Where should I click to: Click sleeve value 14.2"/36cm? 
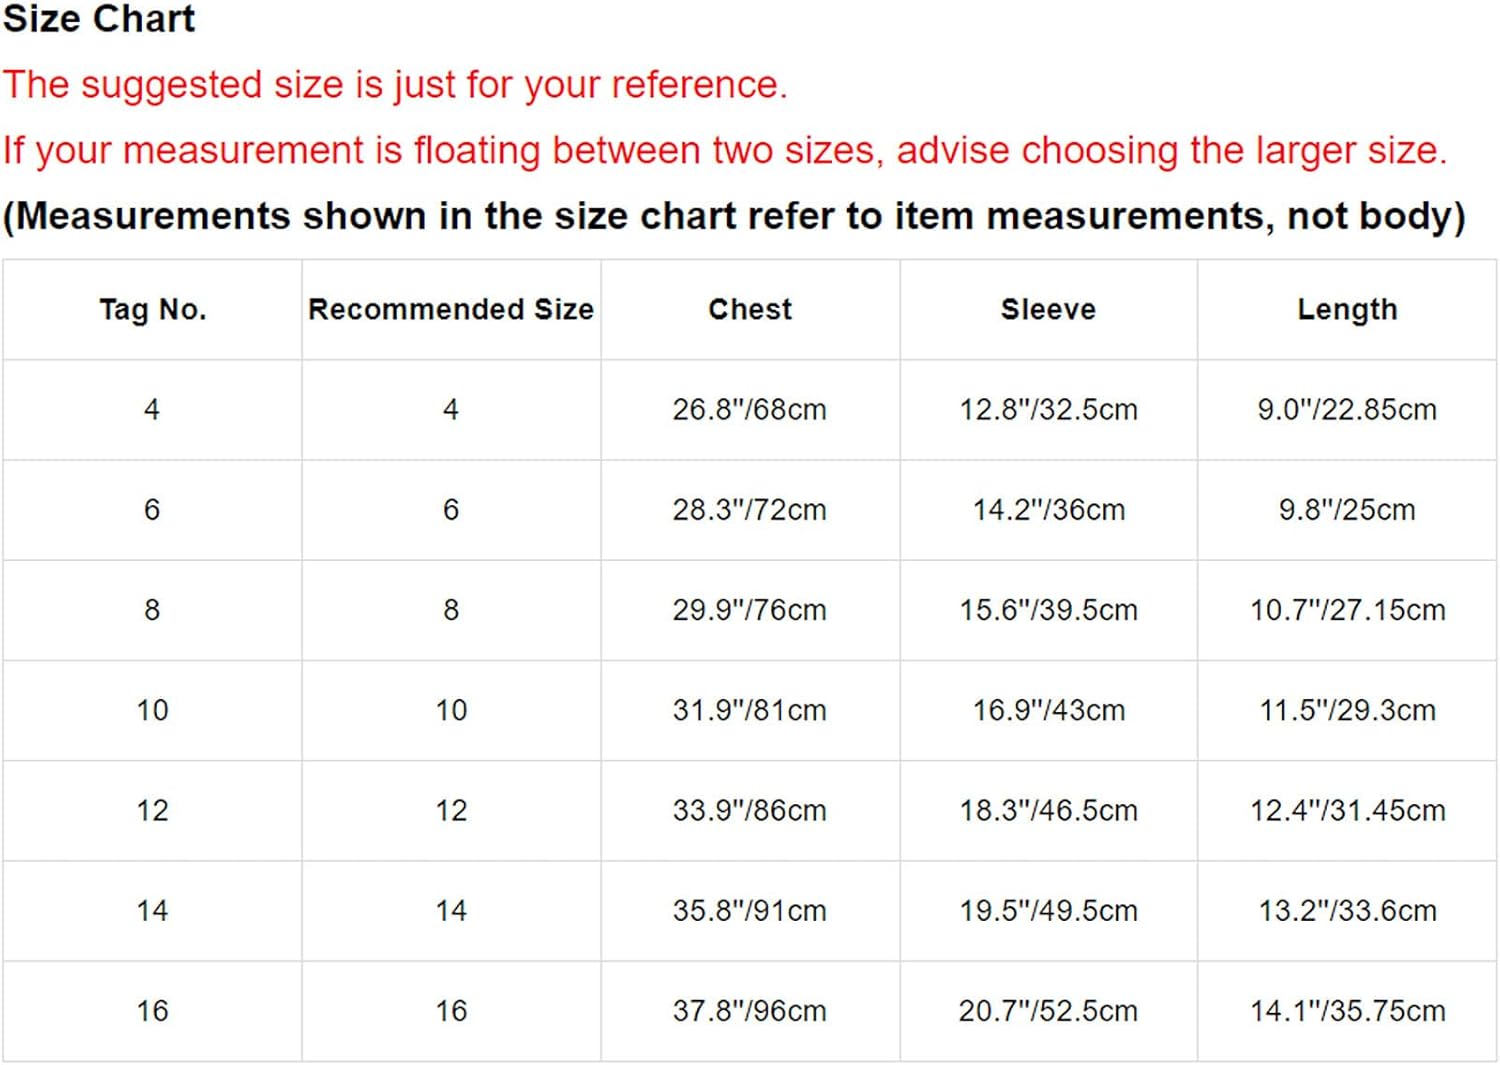click(1048, 510)
